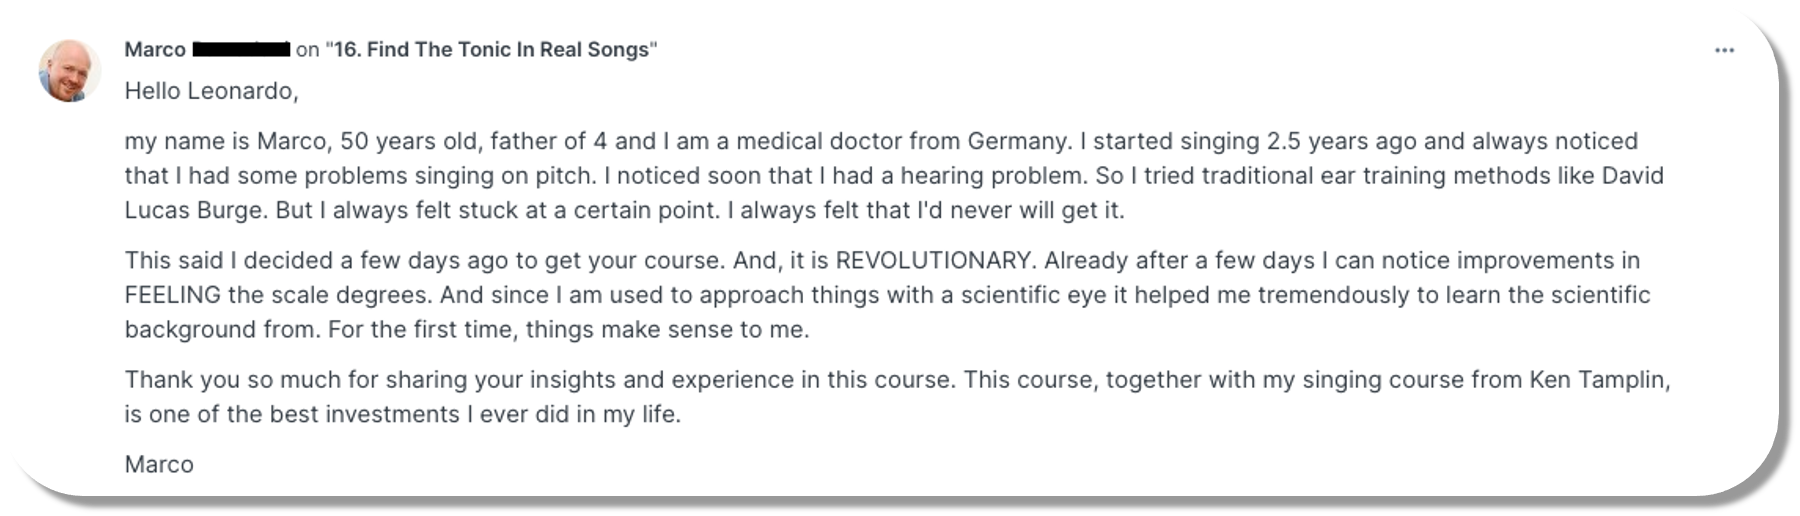Click the blacked-out surname bar
Viewport: 1800px width, 516px height.
(x=241, y=49)
